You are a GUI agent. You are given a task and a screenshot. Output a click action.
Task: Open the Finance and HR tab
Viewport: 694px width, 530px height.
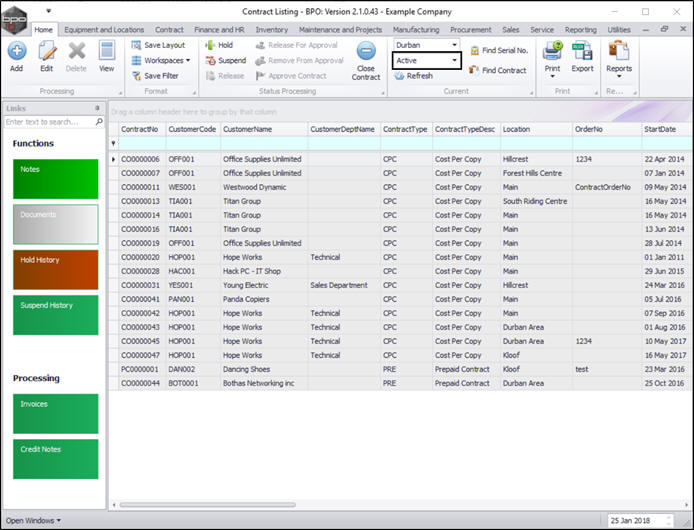pyautogui.click(x=218, y=30)
